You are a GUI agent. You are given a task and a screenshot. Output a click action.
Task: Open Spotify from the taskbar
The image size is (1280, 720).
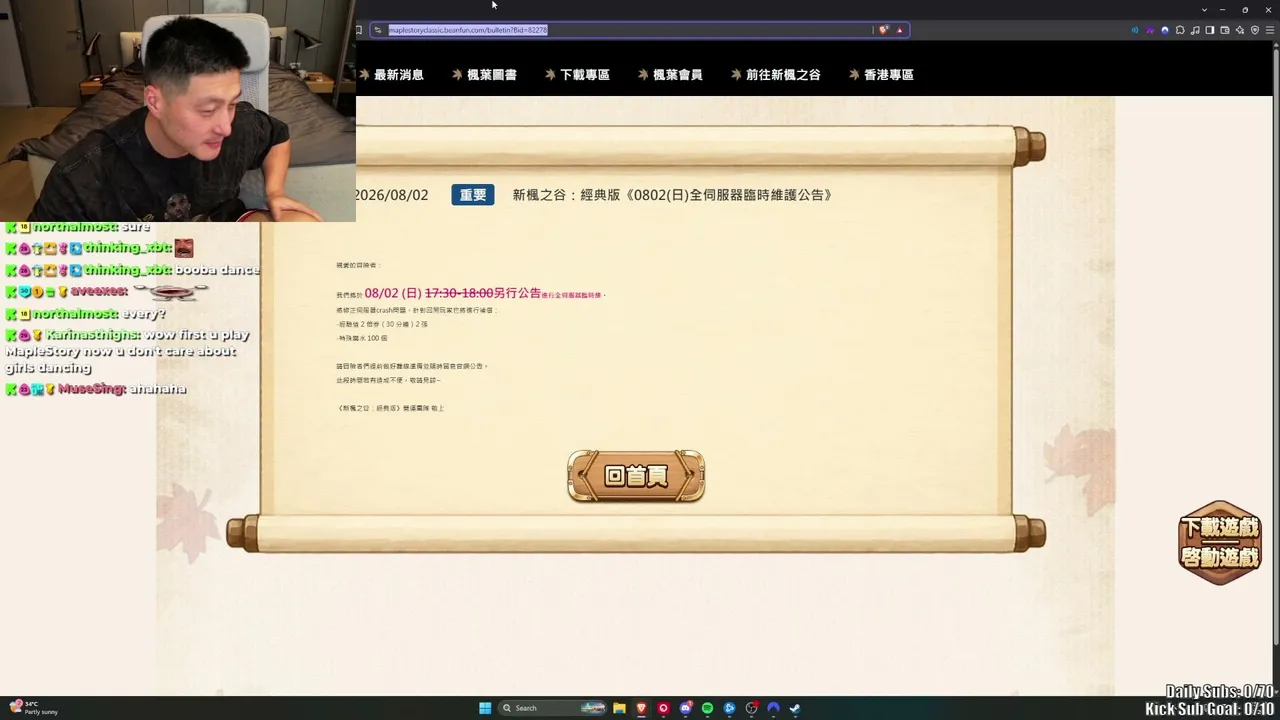click(707, 708)
